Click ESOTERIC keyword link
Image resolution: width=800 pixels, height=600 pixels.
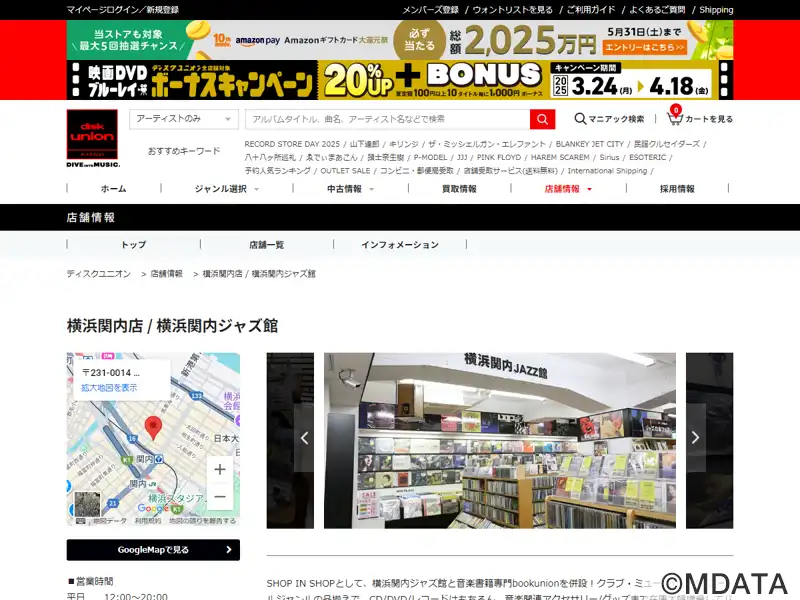coord(647,157)
